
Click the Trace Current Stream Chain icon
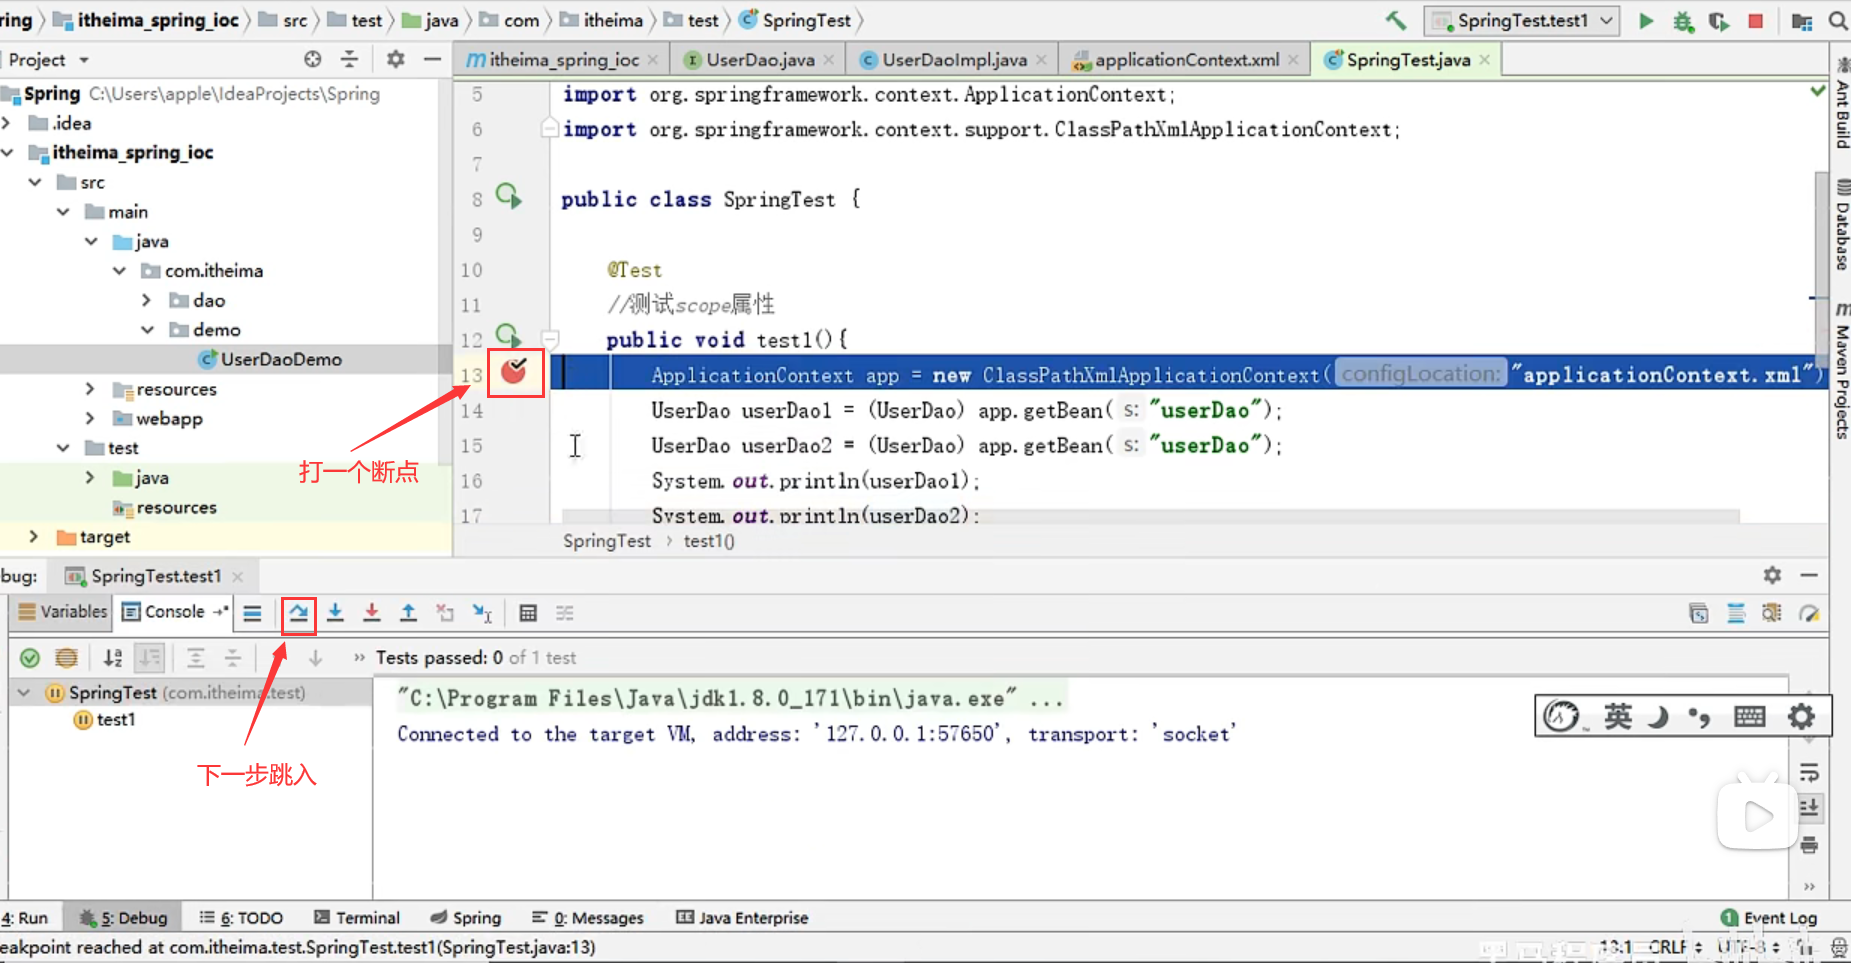click(565, 613)
